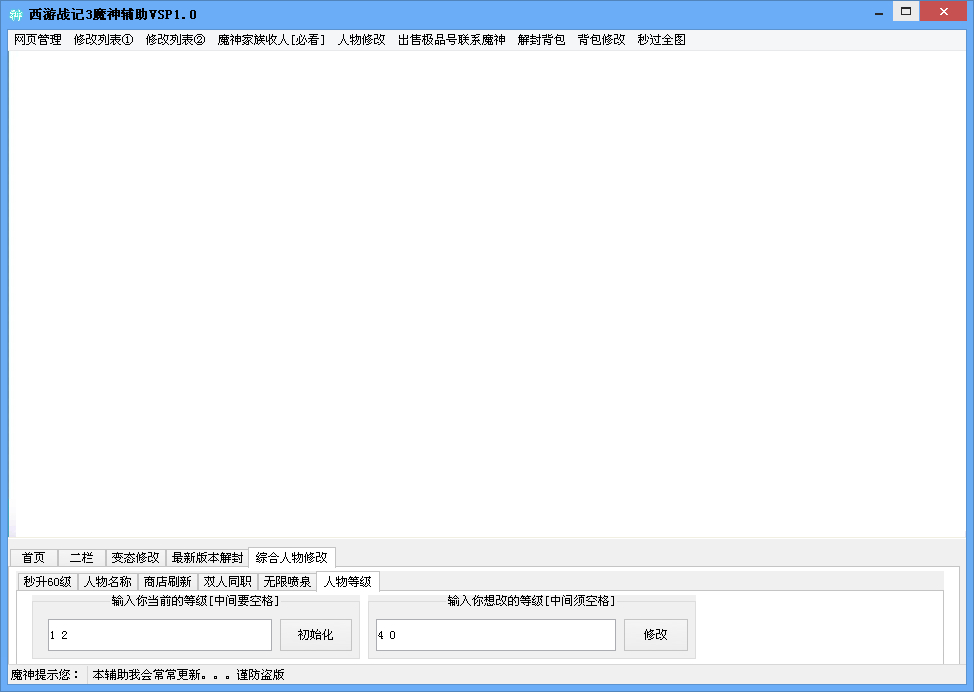
Task: Open the 魔神家族收人[必看] menu
Action: point(271,40)
